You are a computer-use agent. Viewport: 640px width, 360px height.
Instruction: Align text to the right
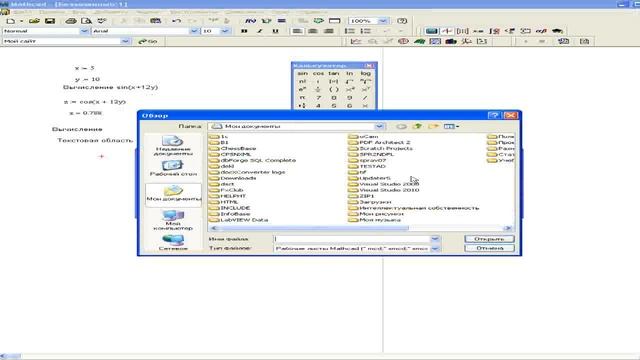click(329, 31)
